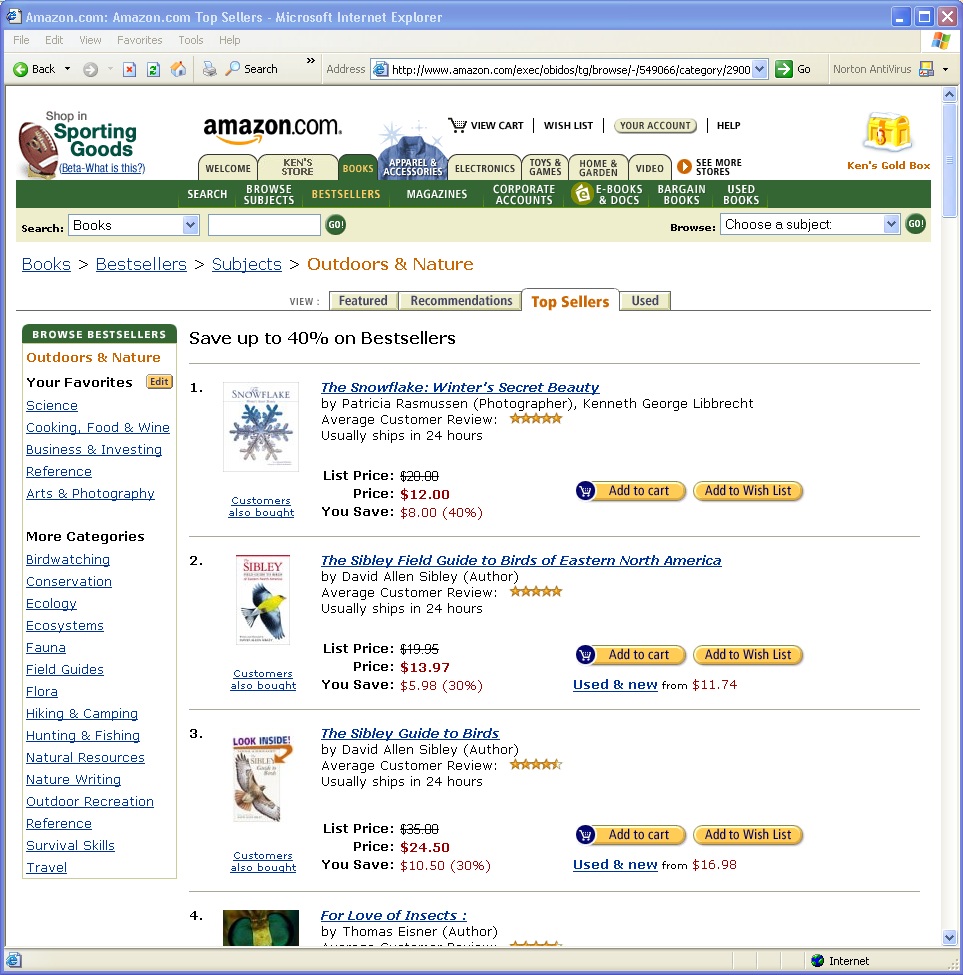This screenshot has height=975, width=963.
Task: Click the shopping cart icon beside View Cart
Action: tap(458, 125)
